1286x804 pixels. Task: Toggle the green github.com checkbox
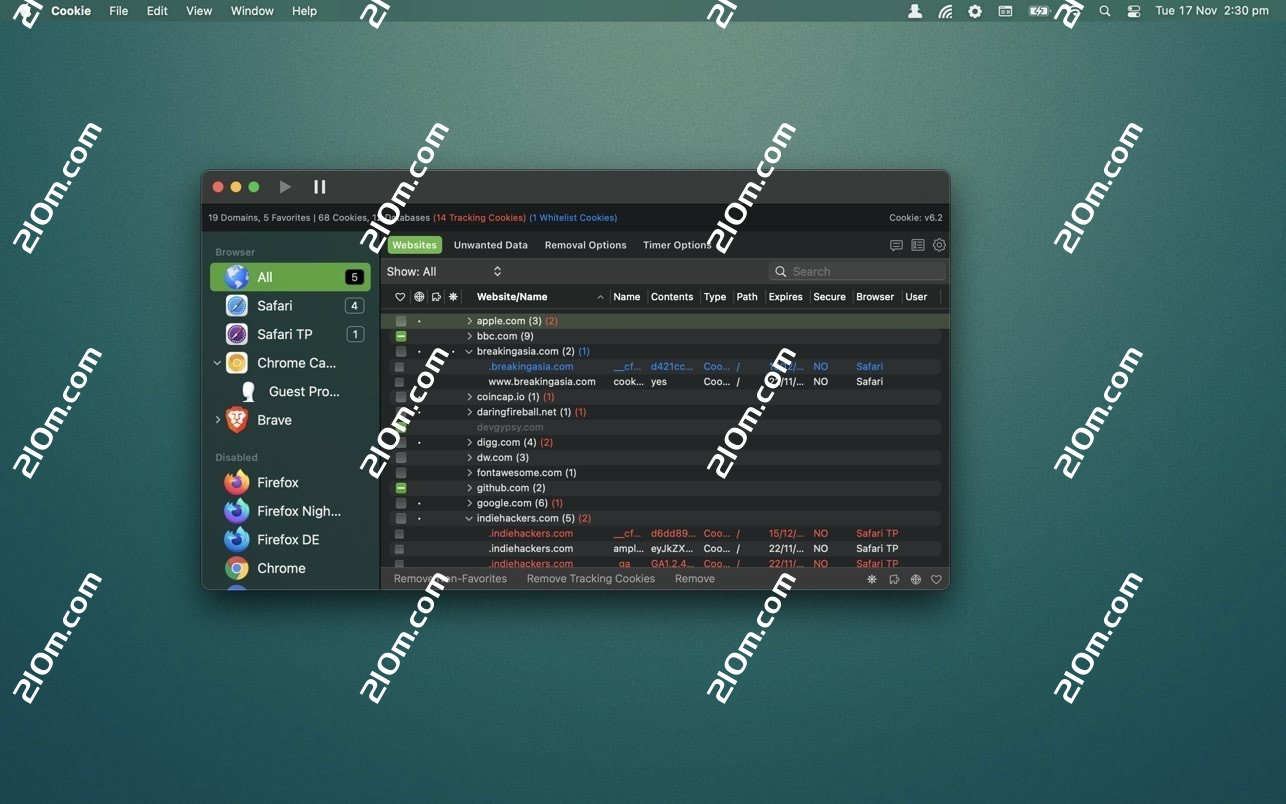[x=401, y=488]
